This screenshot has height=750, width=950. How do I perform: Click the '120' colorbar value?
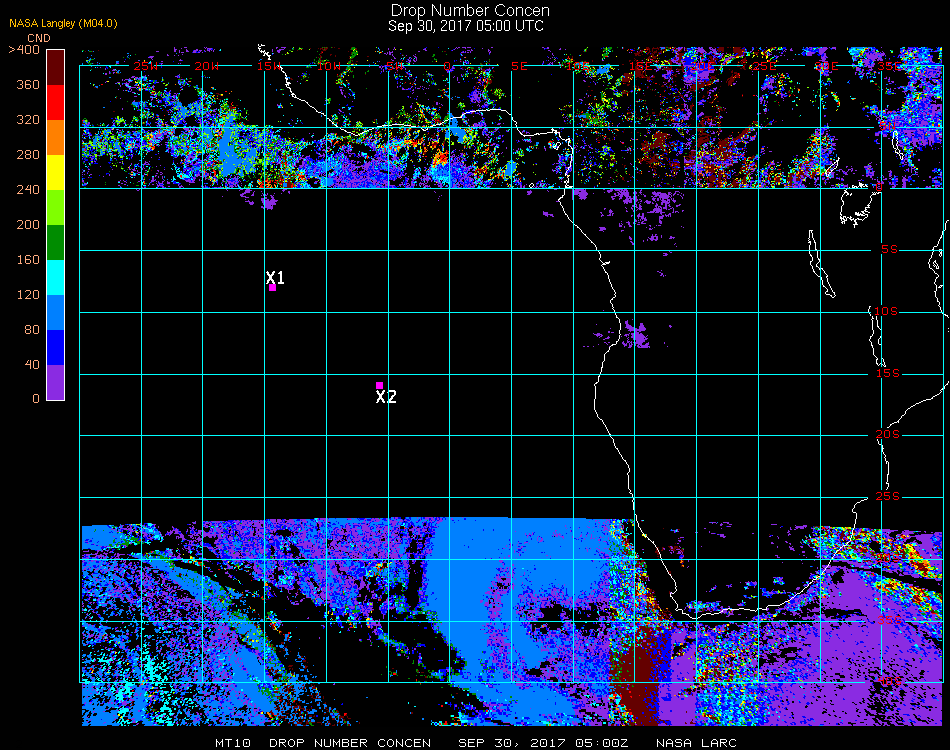point(28,295)
